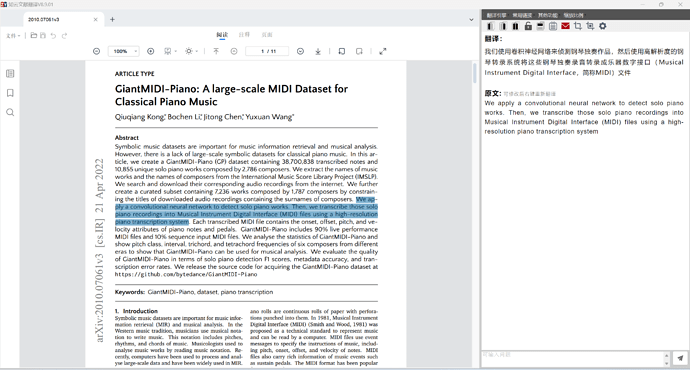Go to the previous page using the circled arrow

[x=234, y=51]
